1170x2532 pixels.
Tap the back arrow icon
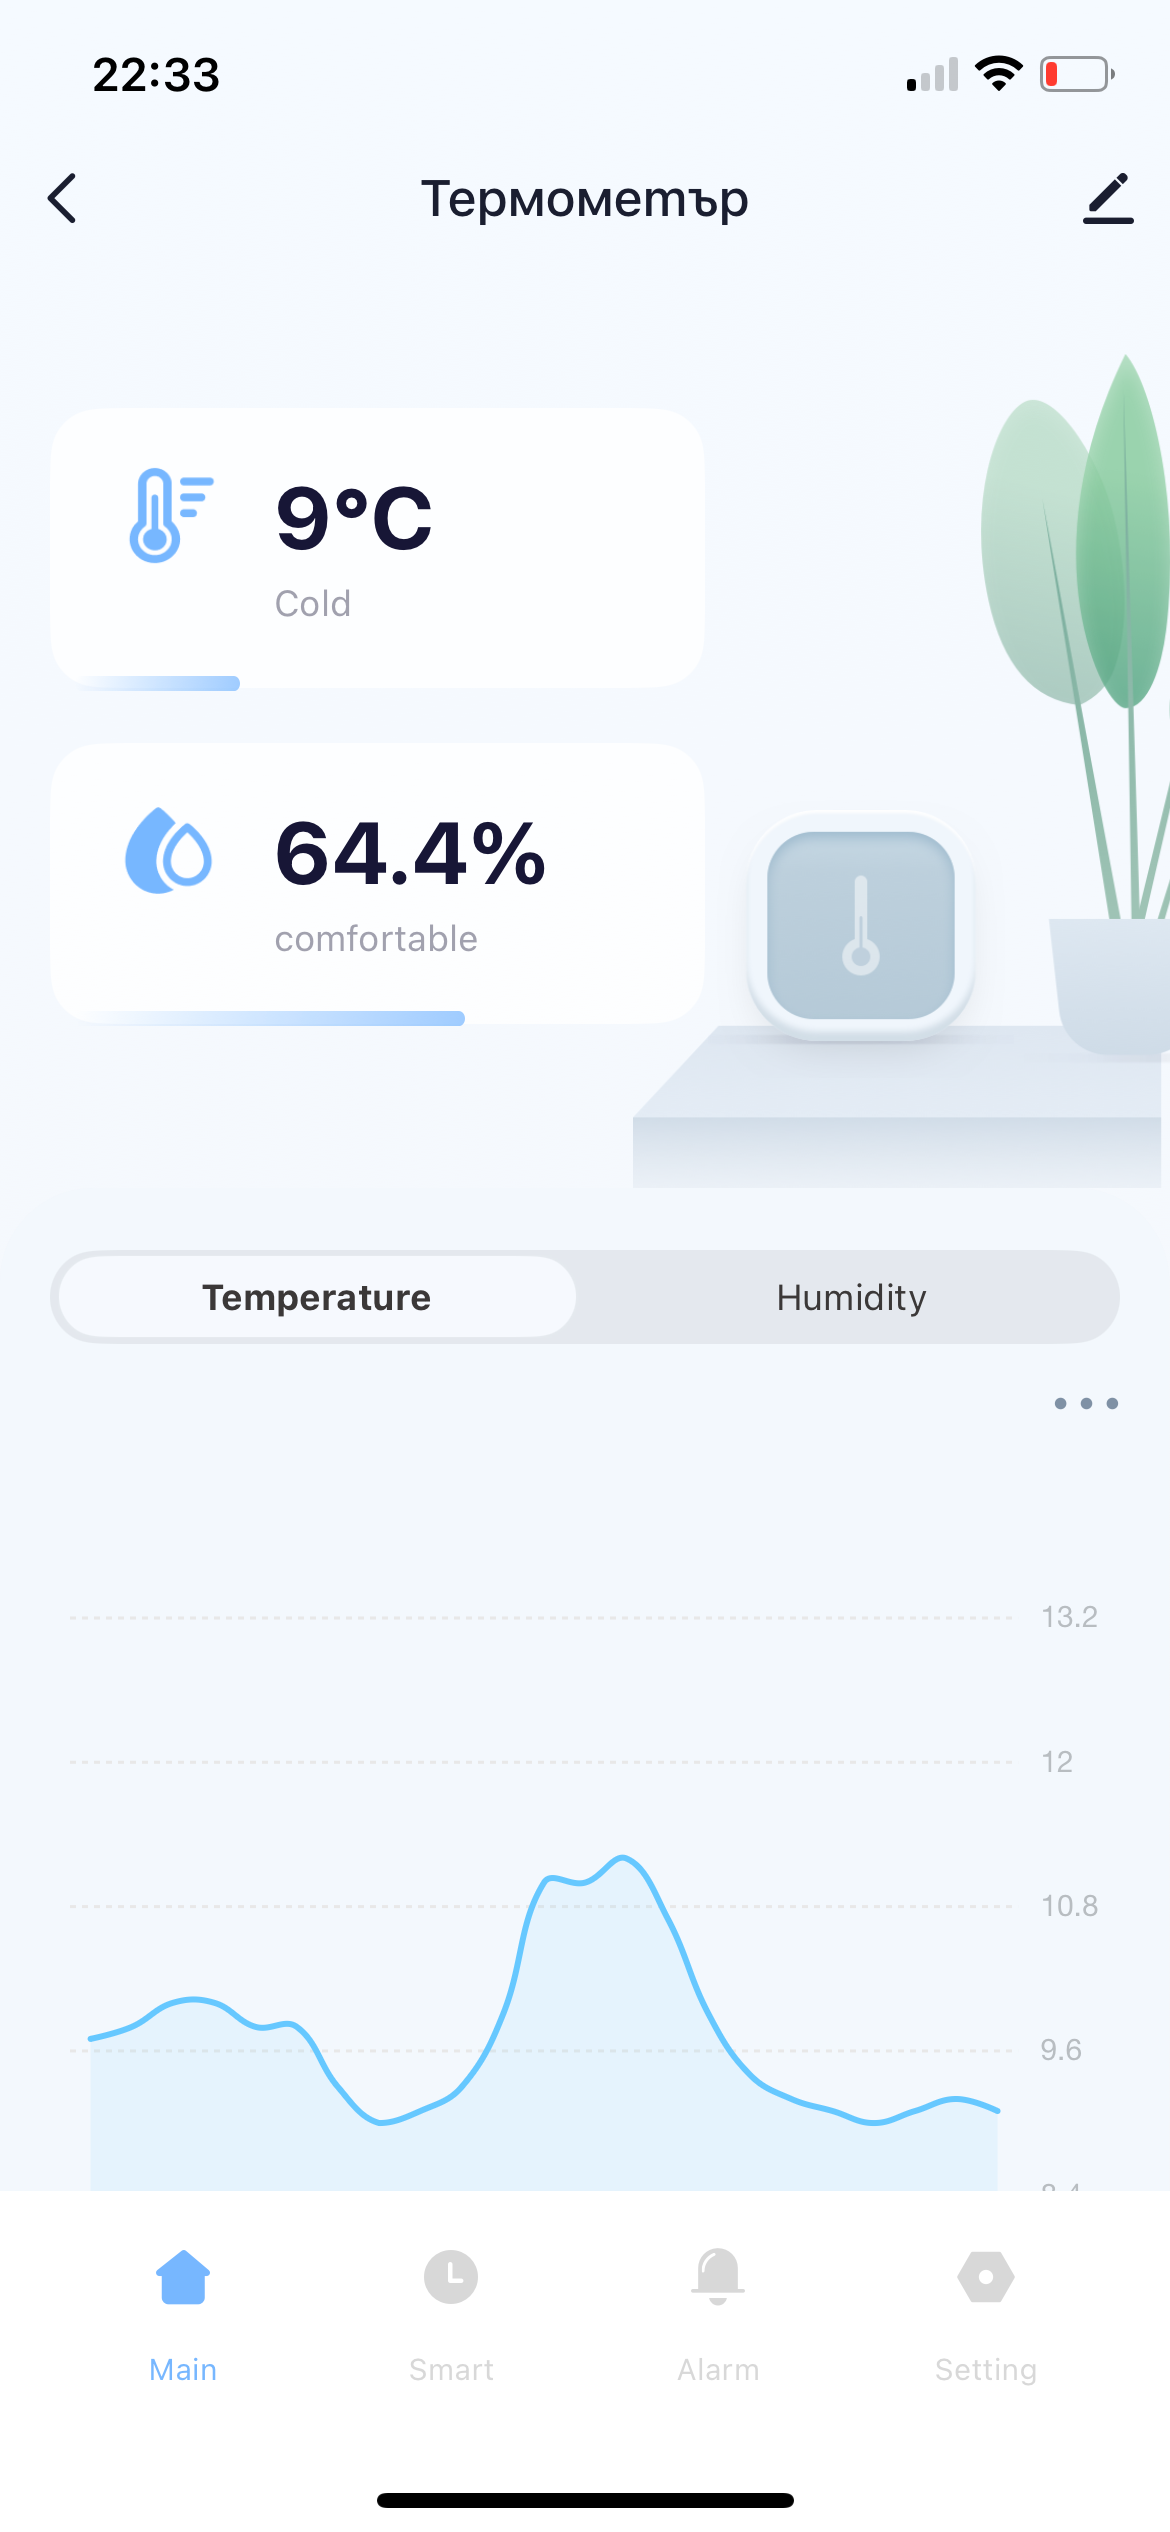62,198
